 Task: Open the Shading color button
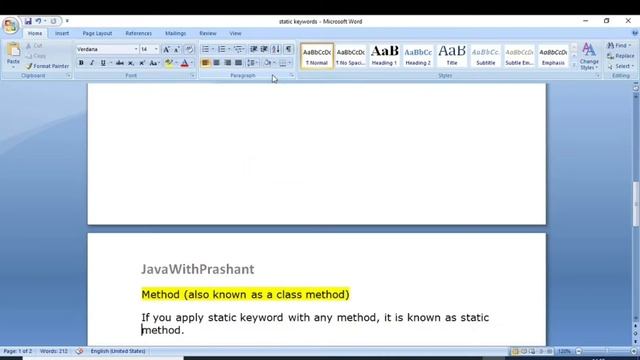click(x=268, y=63)
